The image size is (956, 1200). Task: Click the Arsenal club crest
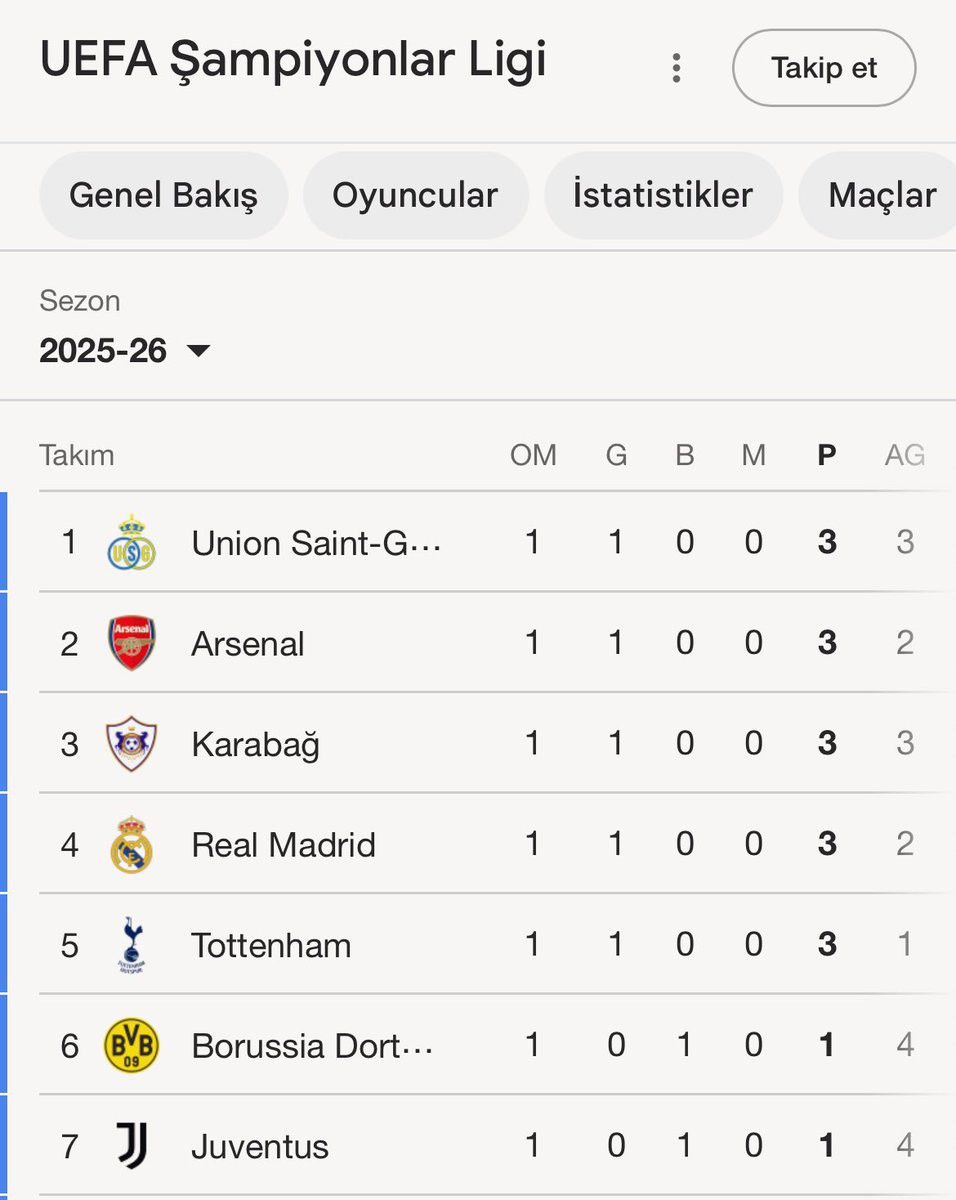[x=131, y=643]
